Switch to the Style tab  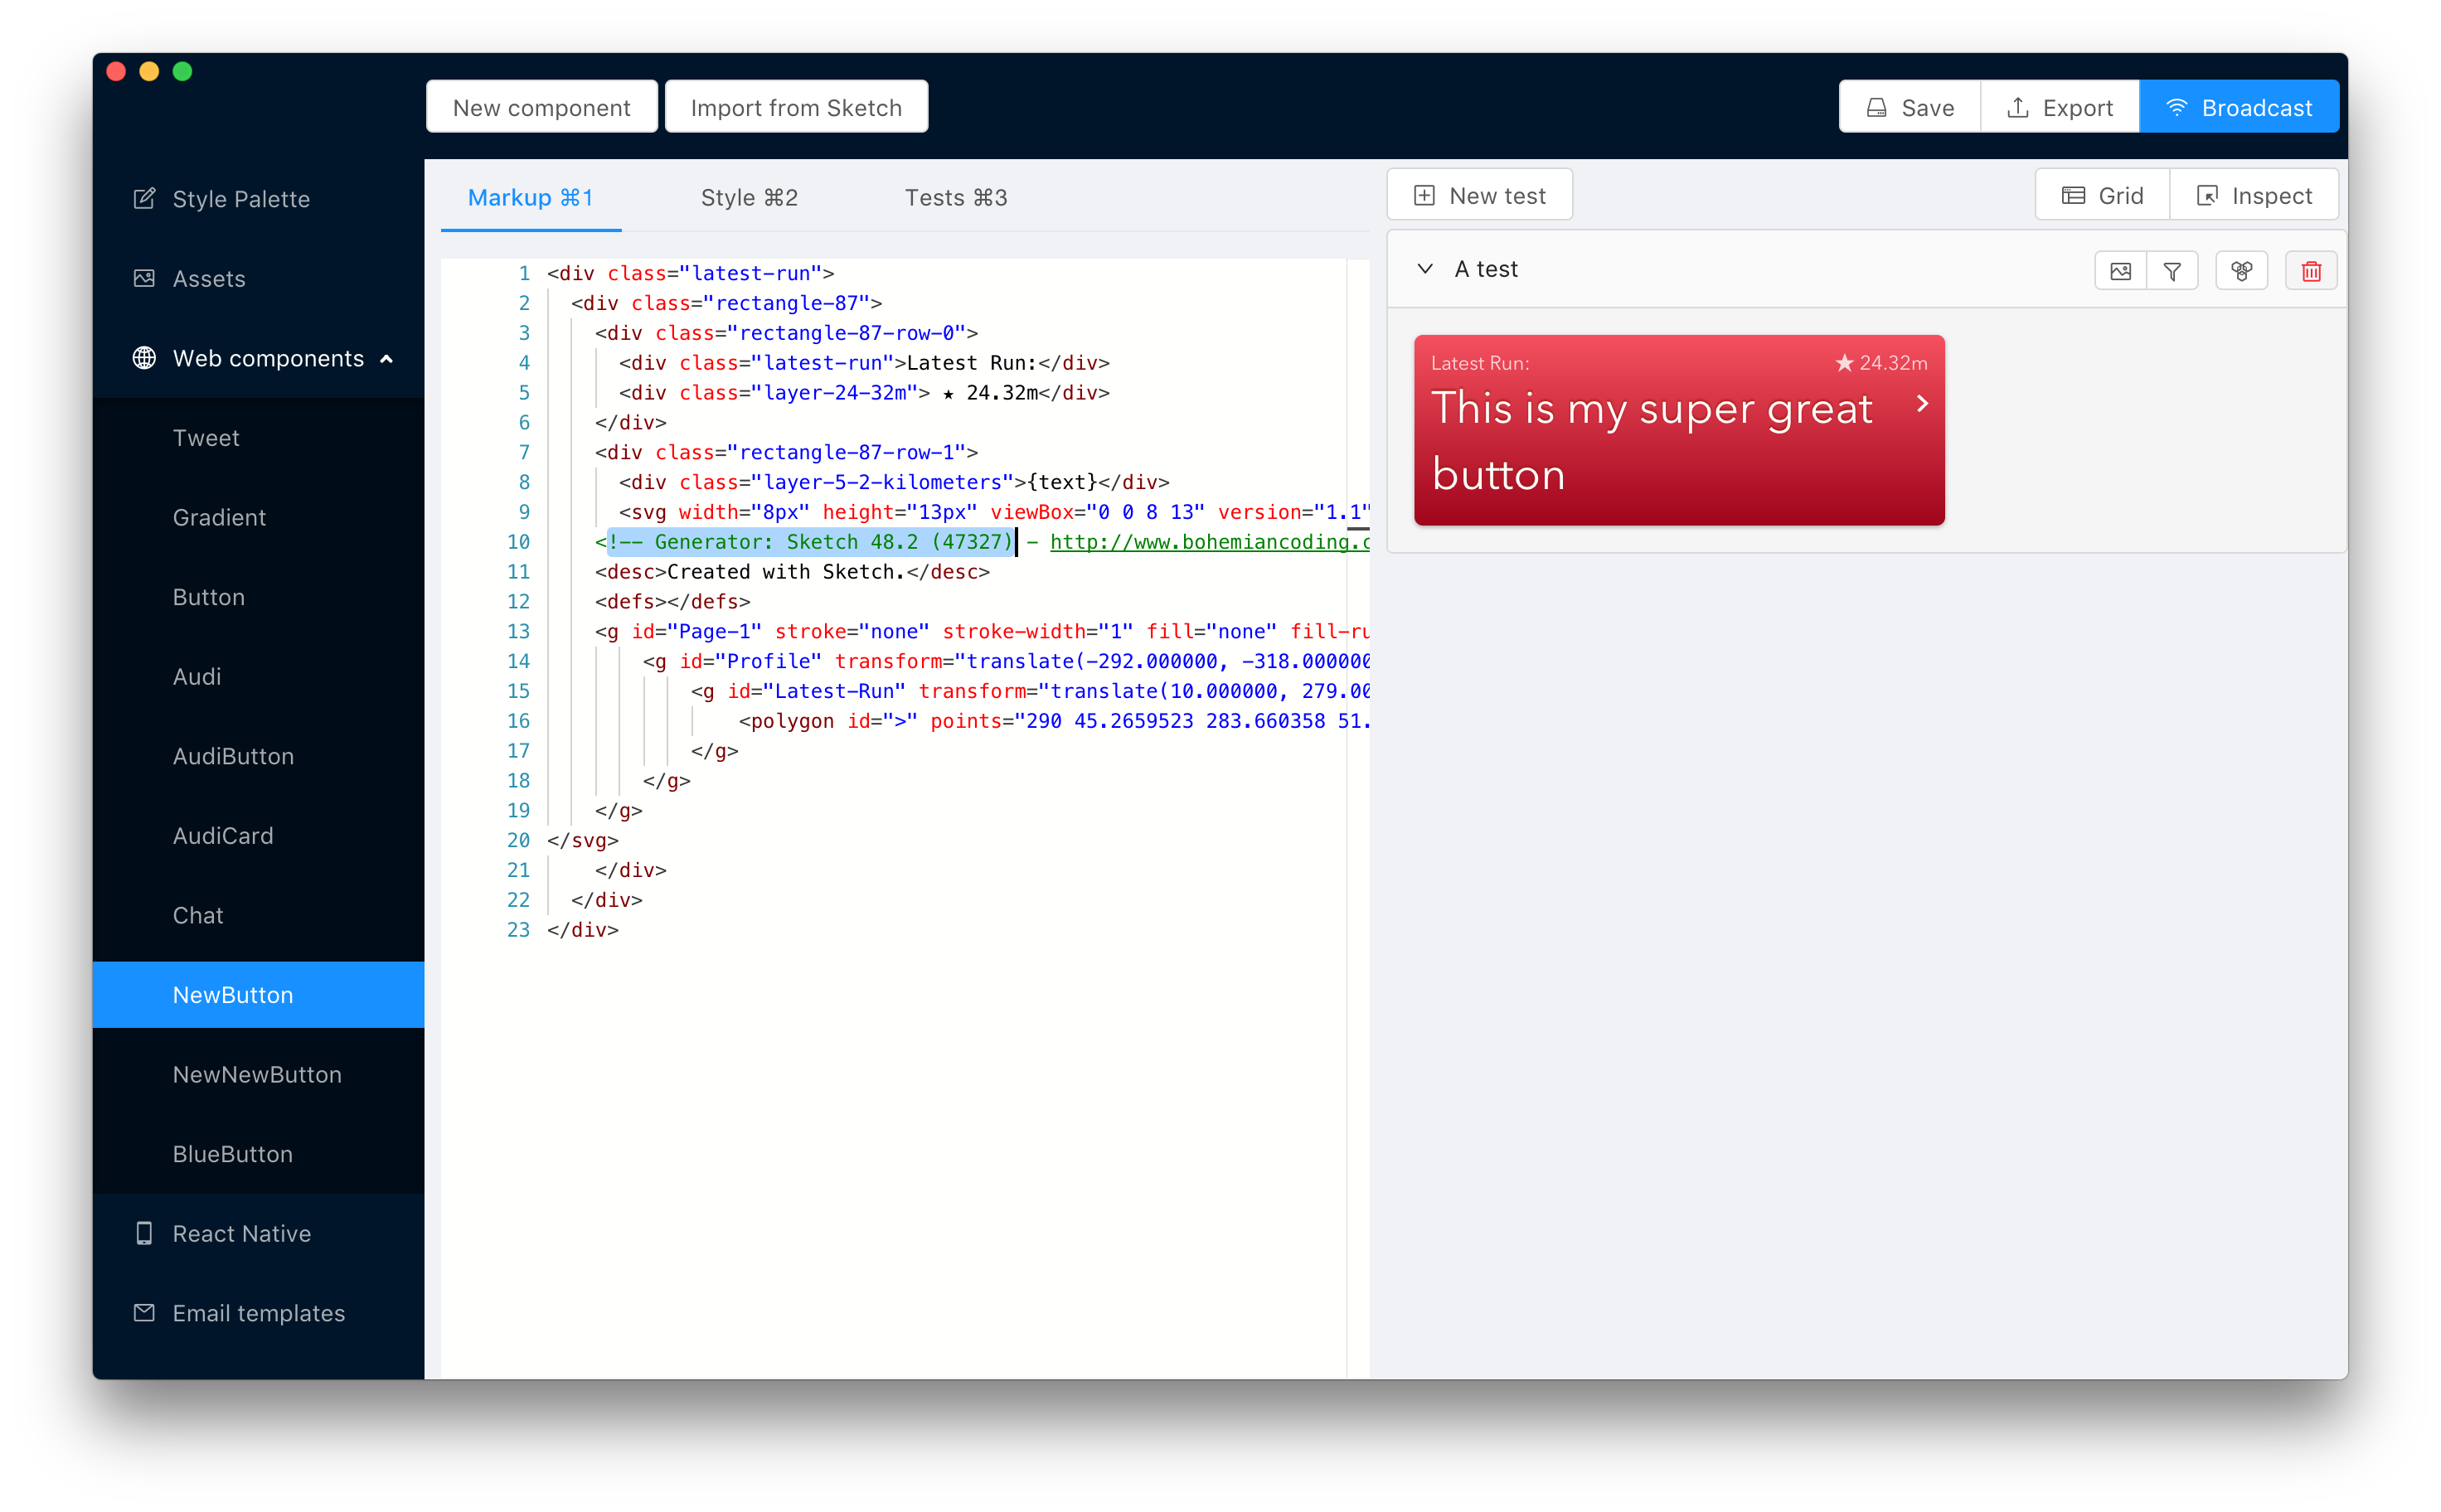pyautogui.click(x=749, y=198)
